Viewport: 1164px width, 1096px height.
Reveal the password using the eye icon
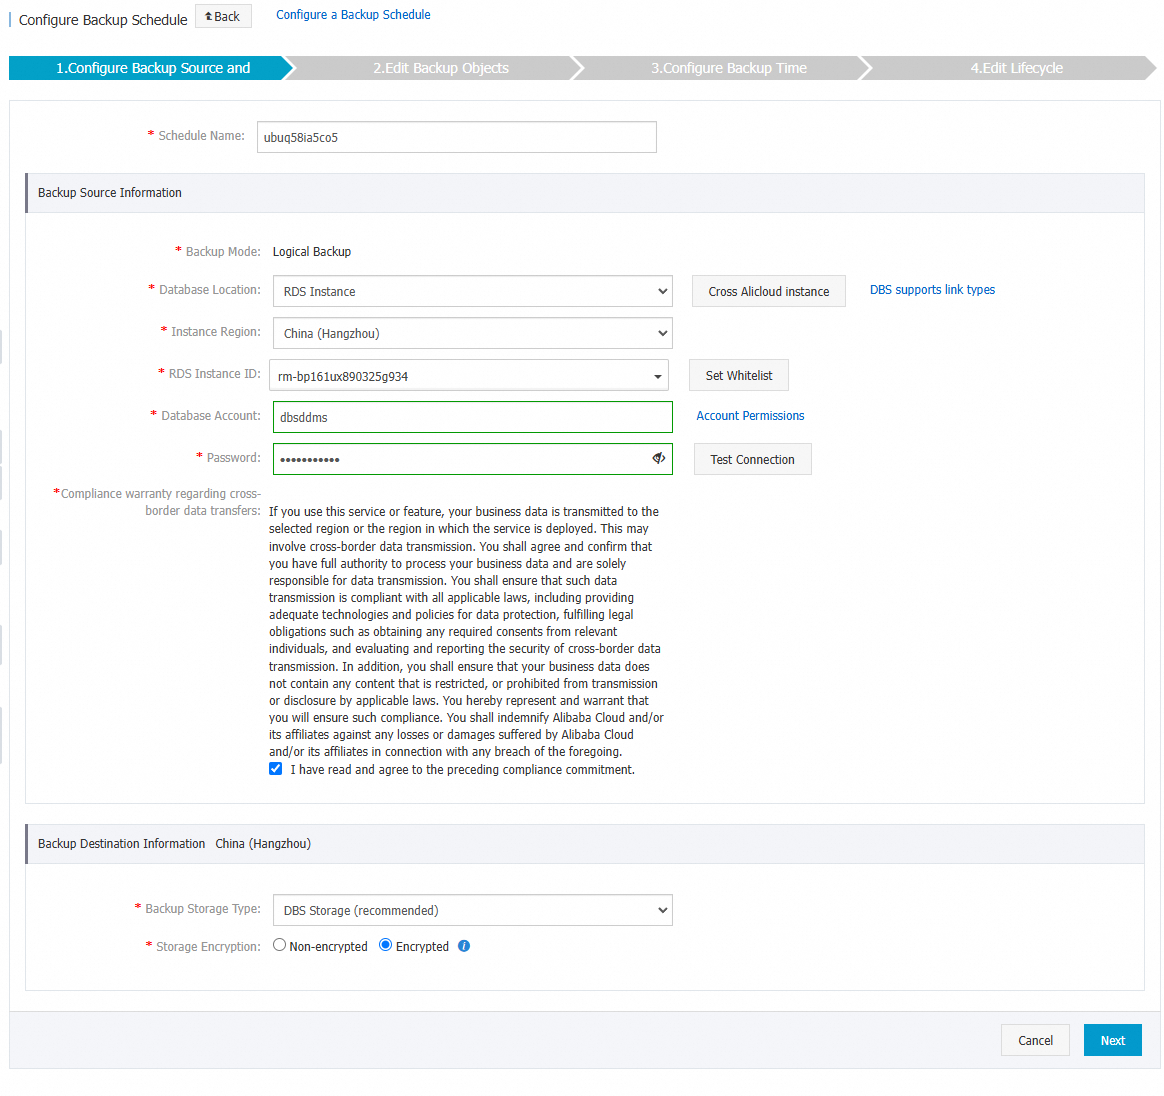click(658, 459)
